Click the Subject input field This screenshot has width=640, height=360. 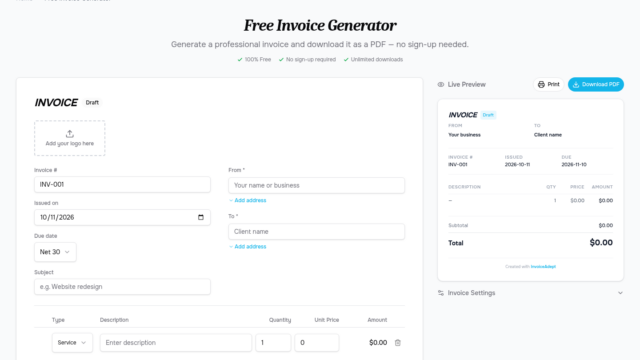tap(122, 287)
